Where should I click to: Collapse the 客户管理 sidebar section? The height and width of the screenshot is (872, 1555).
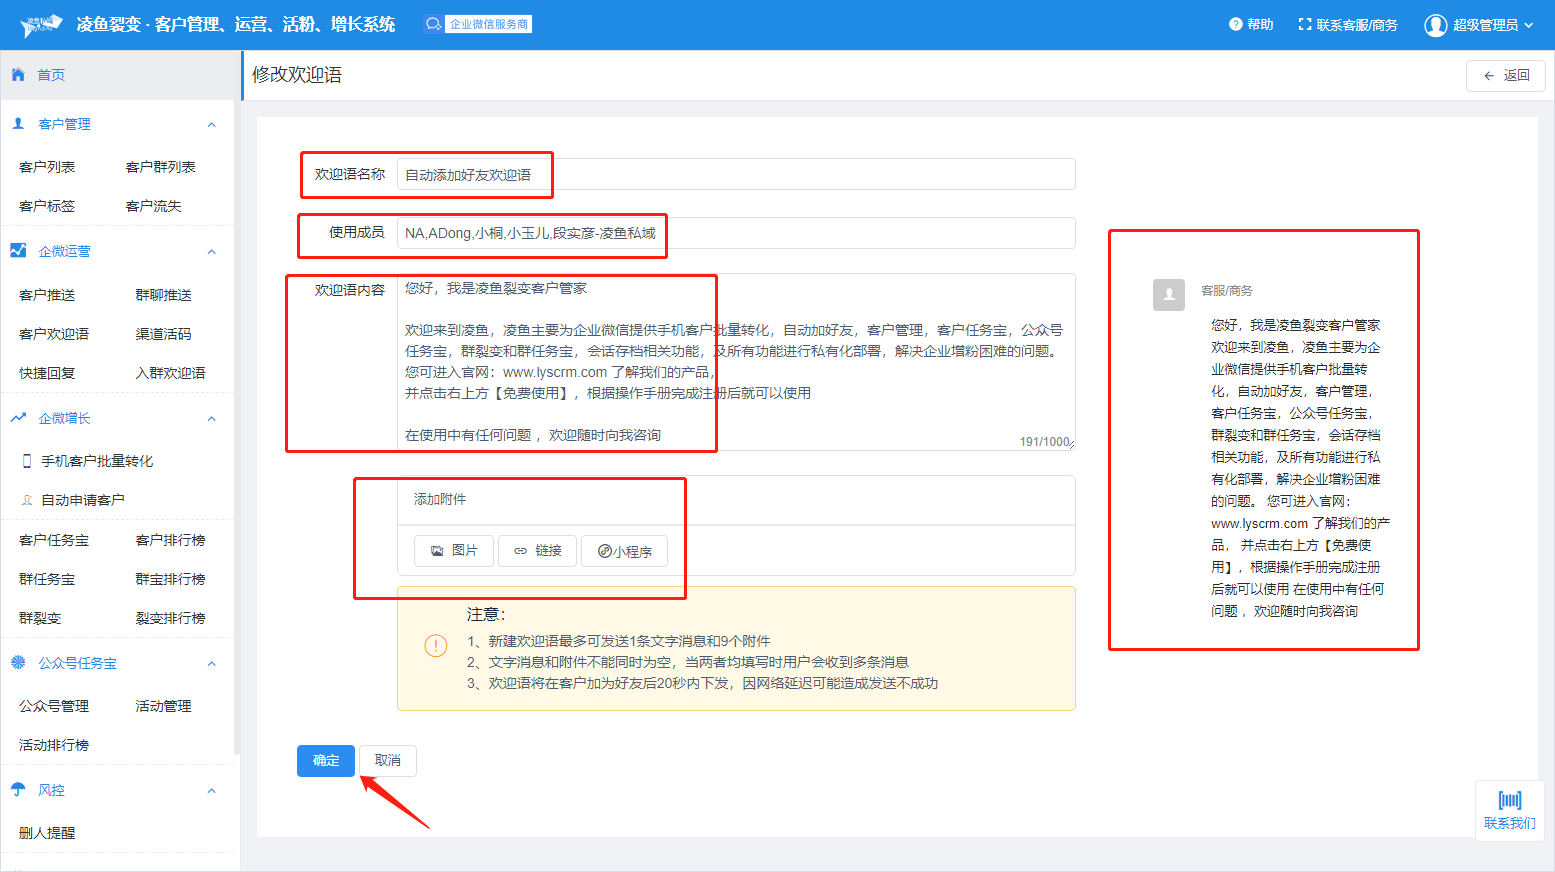211,125
